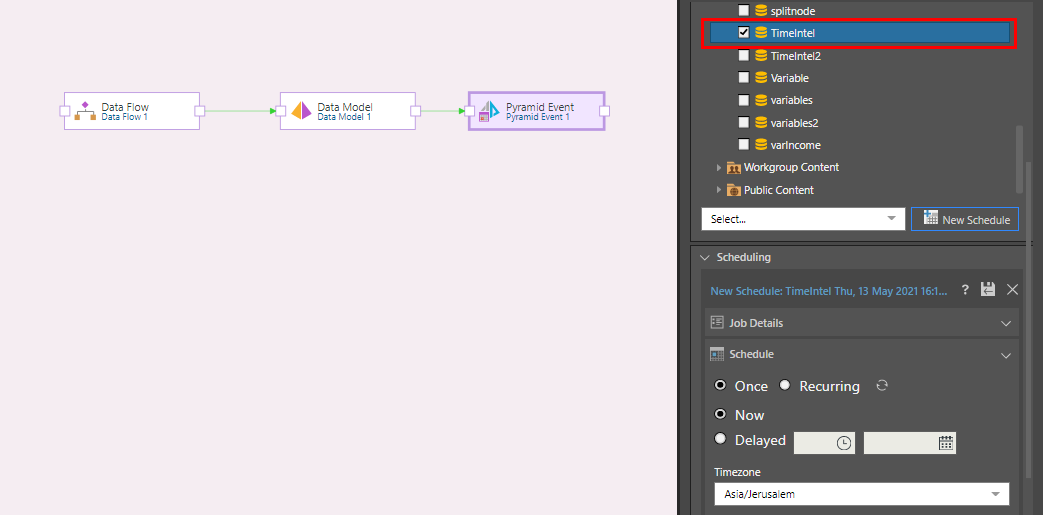Select the Data Model node icon
Screen dimensions: 1043x515
point(301,110)
